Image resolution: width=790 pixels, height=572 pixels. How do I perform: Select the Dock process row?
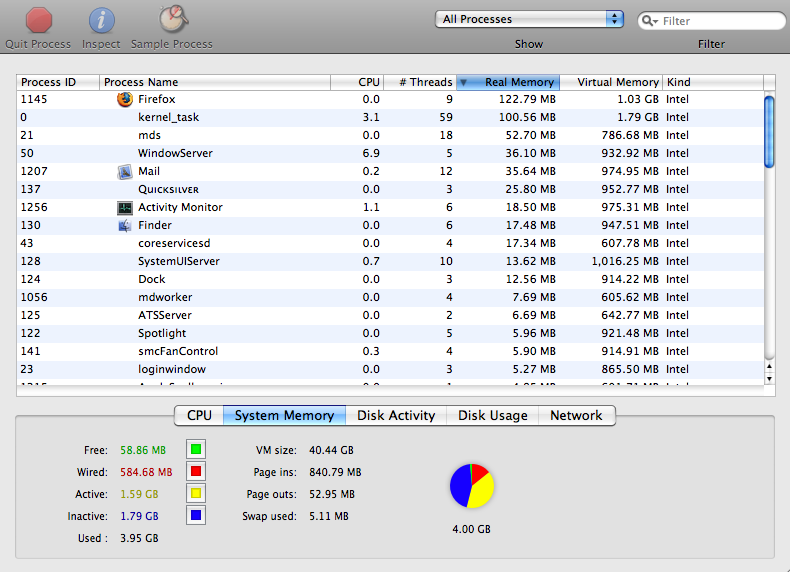(x=390, y=279)
